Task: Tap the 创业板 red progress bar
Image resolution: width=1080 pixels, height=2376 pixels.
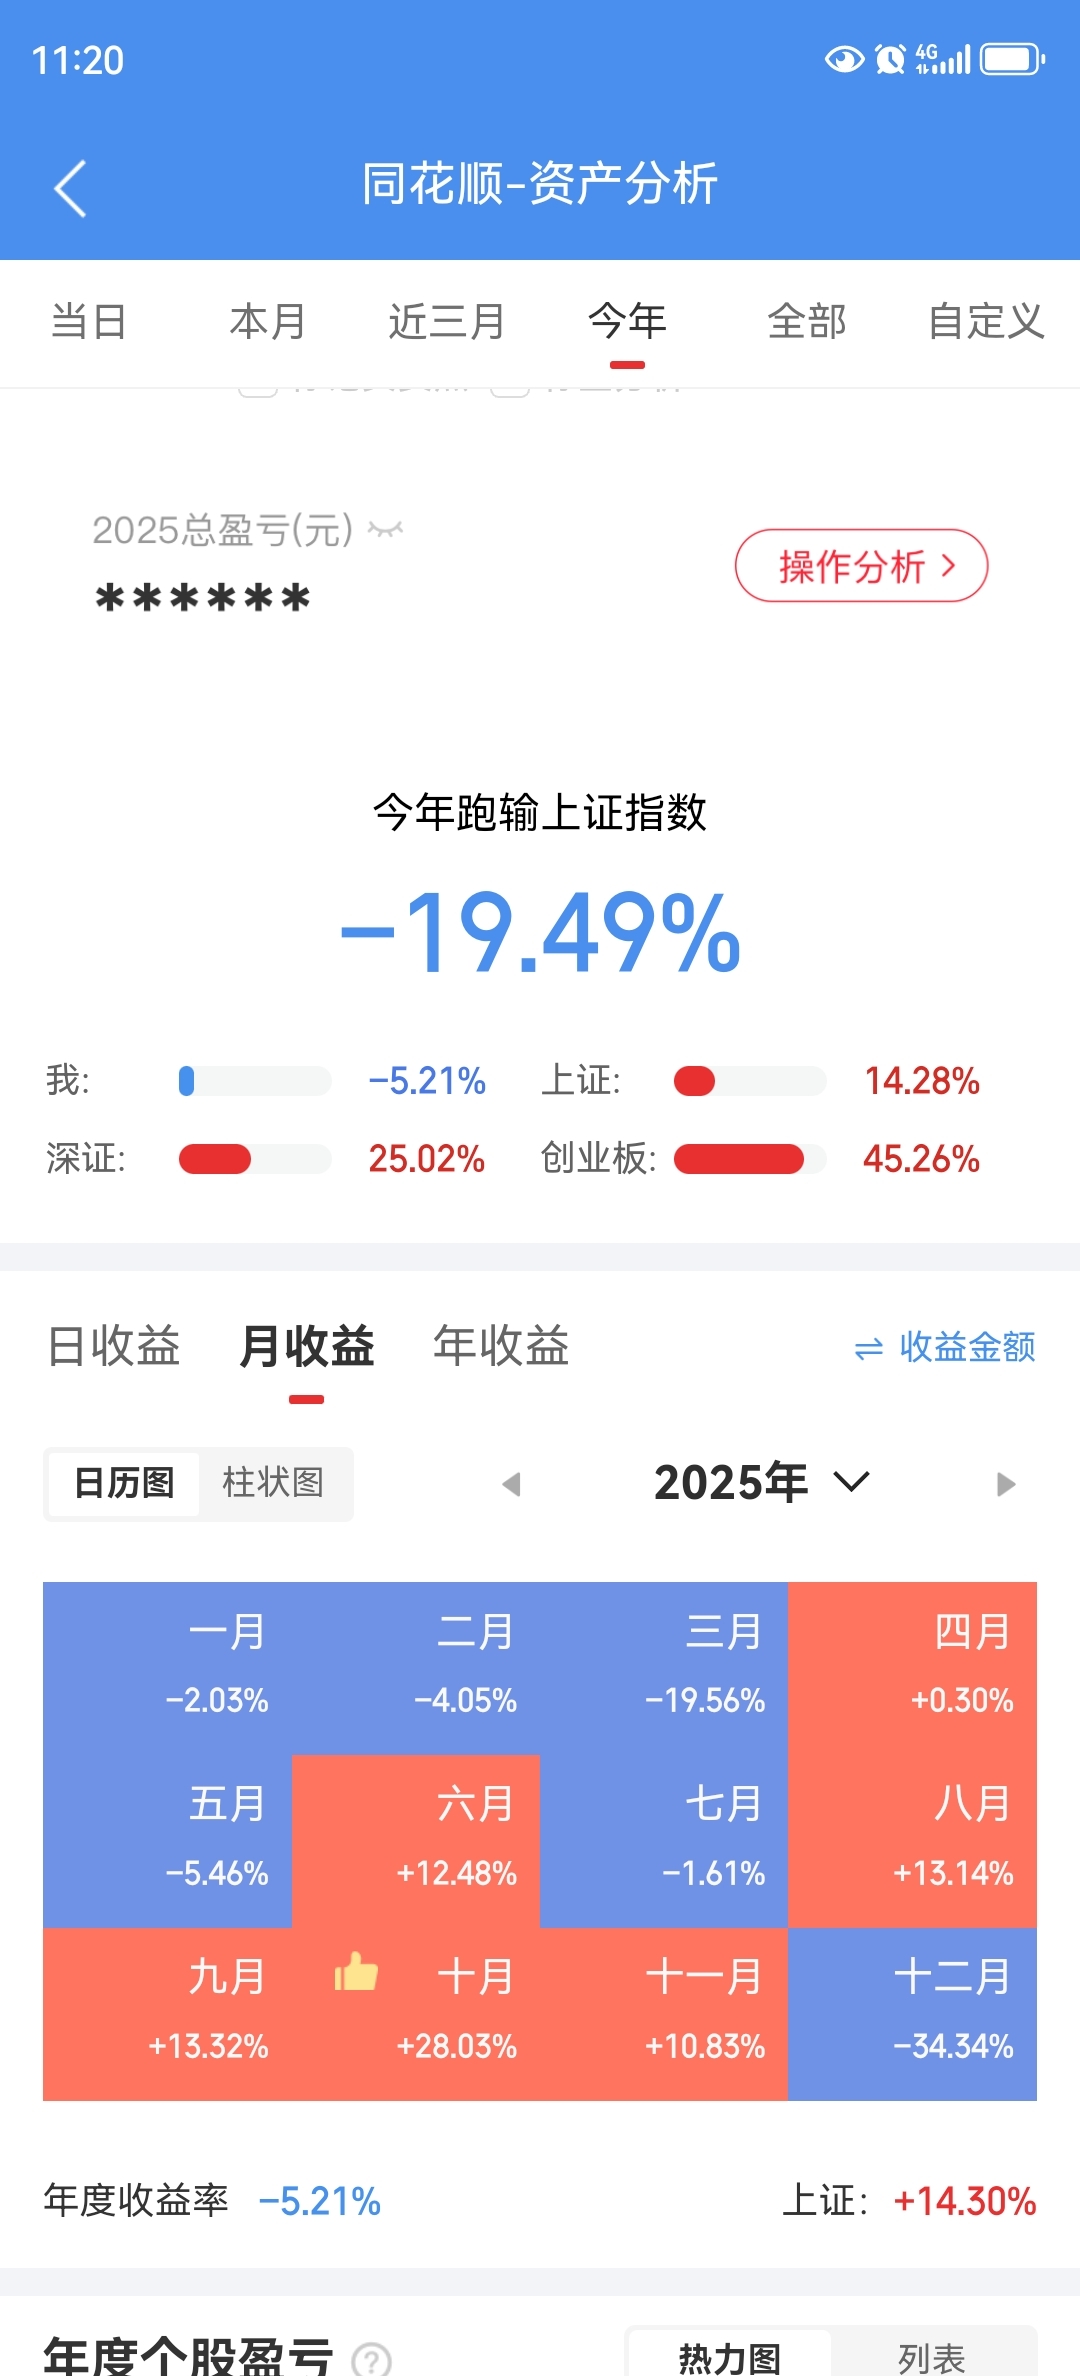Action: 739,1159
